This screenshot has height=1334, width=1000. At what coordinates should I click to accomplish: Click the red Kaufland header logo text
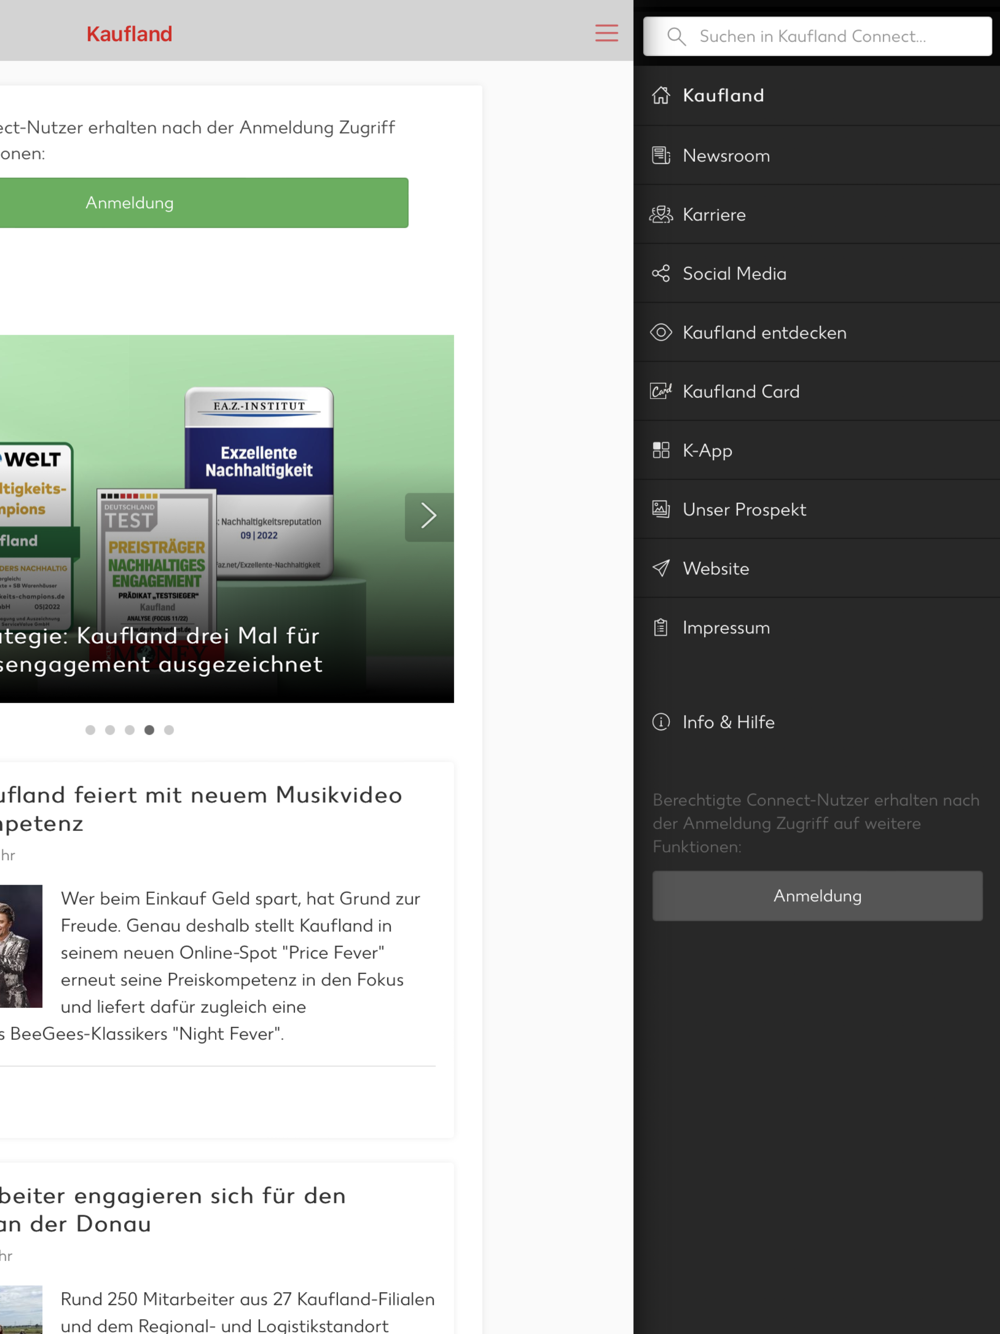(x=129, y=34)
